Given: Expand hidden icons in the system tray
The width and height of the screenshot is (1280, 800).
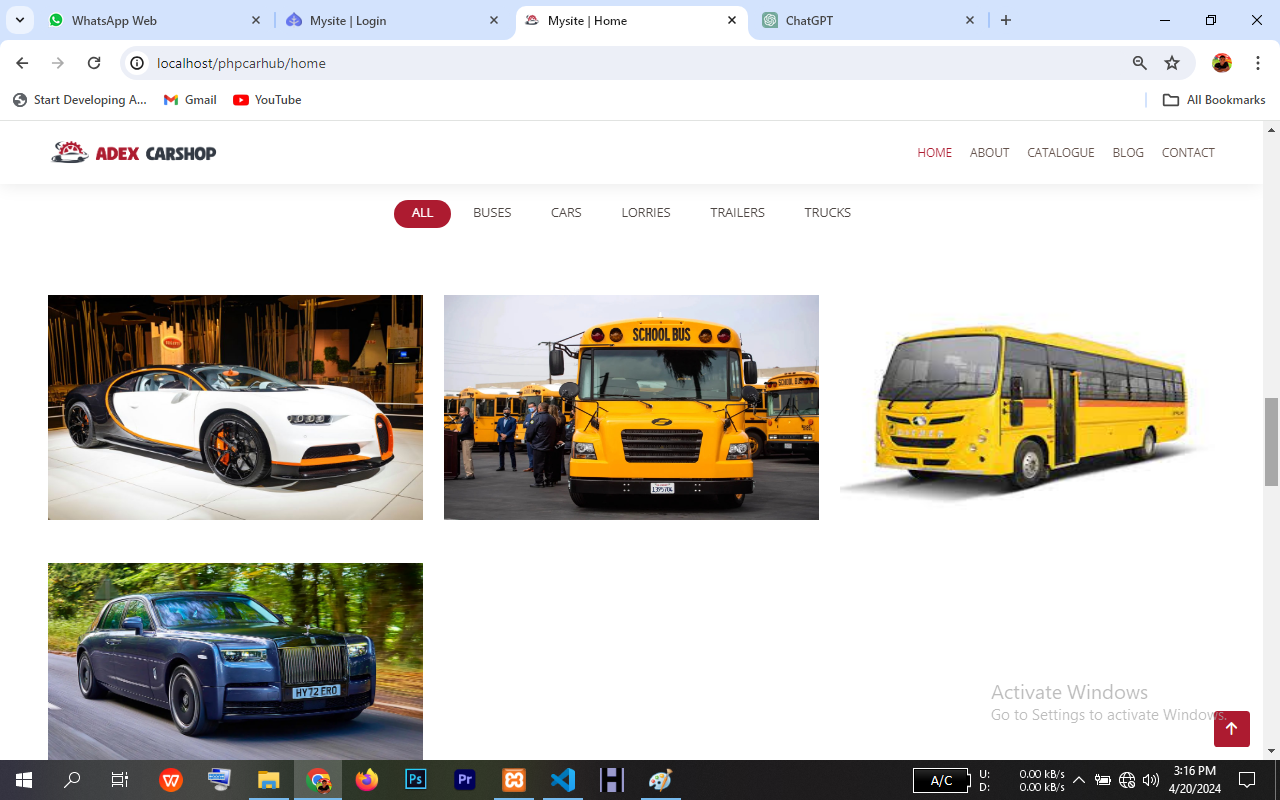Looking at the screenshot, I should click(x=1078, y=779).
